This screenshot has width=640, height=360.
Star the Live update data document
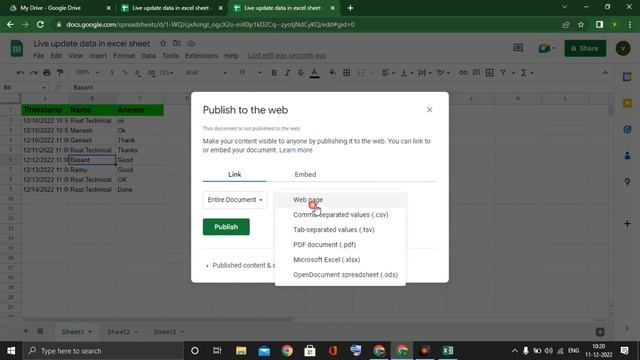163,43
